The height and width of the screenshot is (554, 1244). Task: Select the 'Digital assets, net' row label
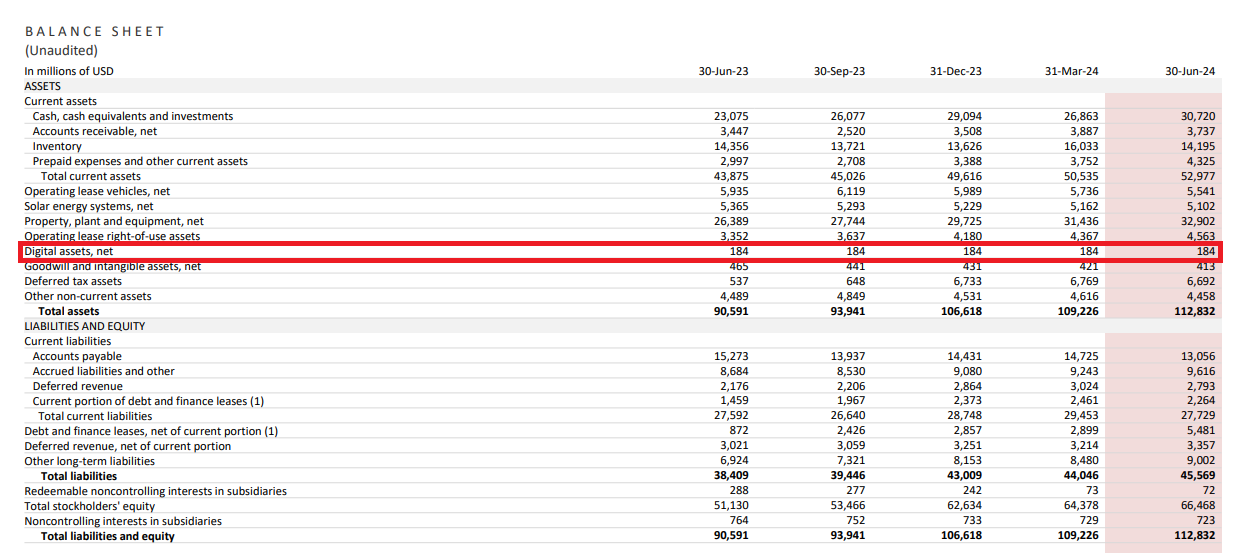69,251
